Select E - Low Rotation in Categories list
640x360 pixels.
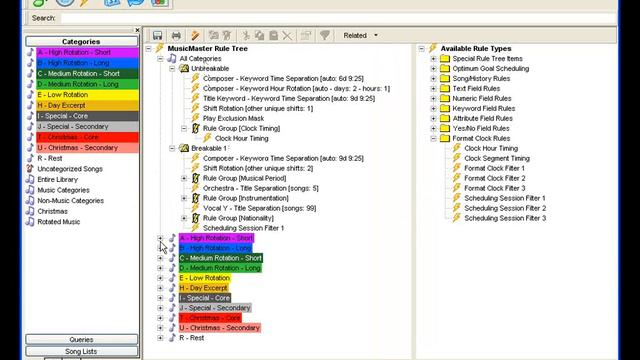(87, 95)
